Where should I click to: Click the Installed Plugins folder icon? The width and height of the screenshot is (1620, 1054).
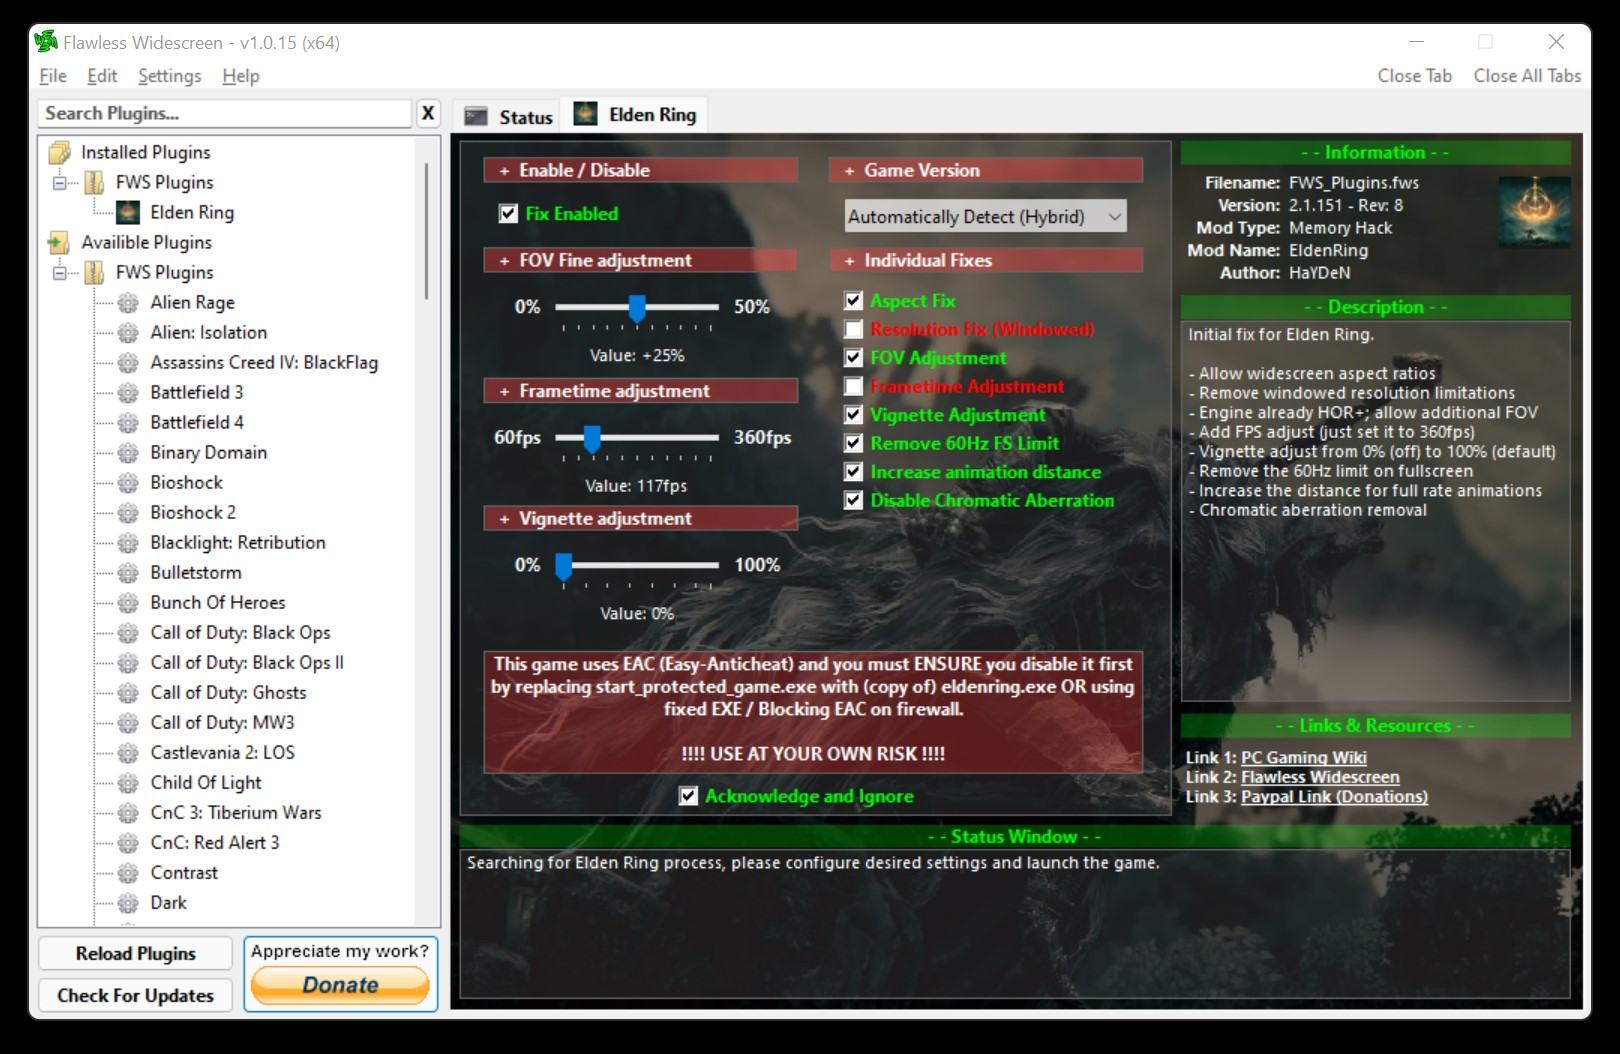click(59, 152)
